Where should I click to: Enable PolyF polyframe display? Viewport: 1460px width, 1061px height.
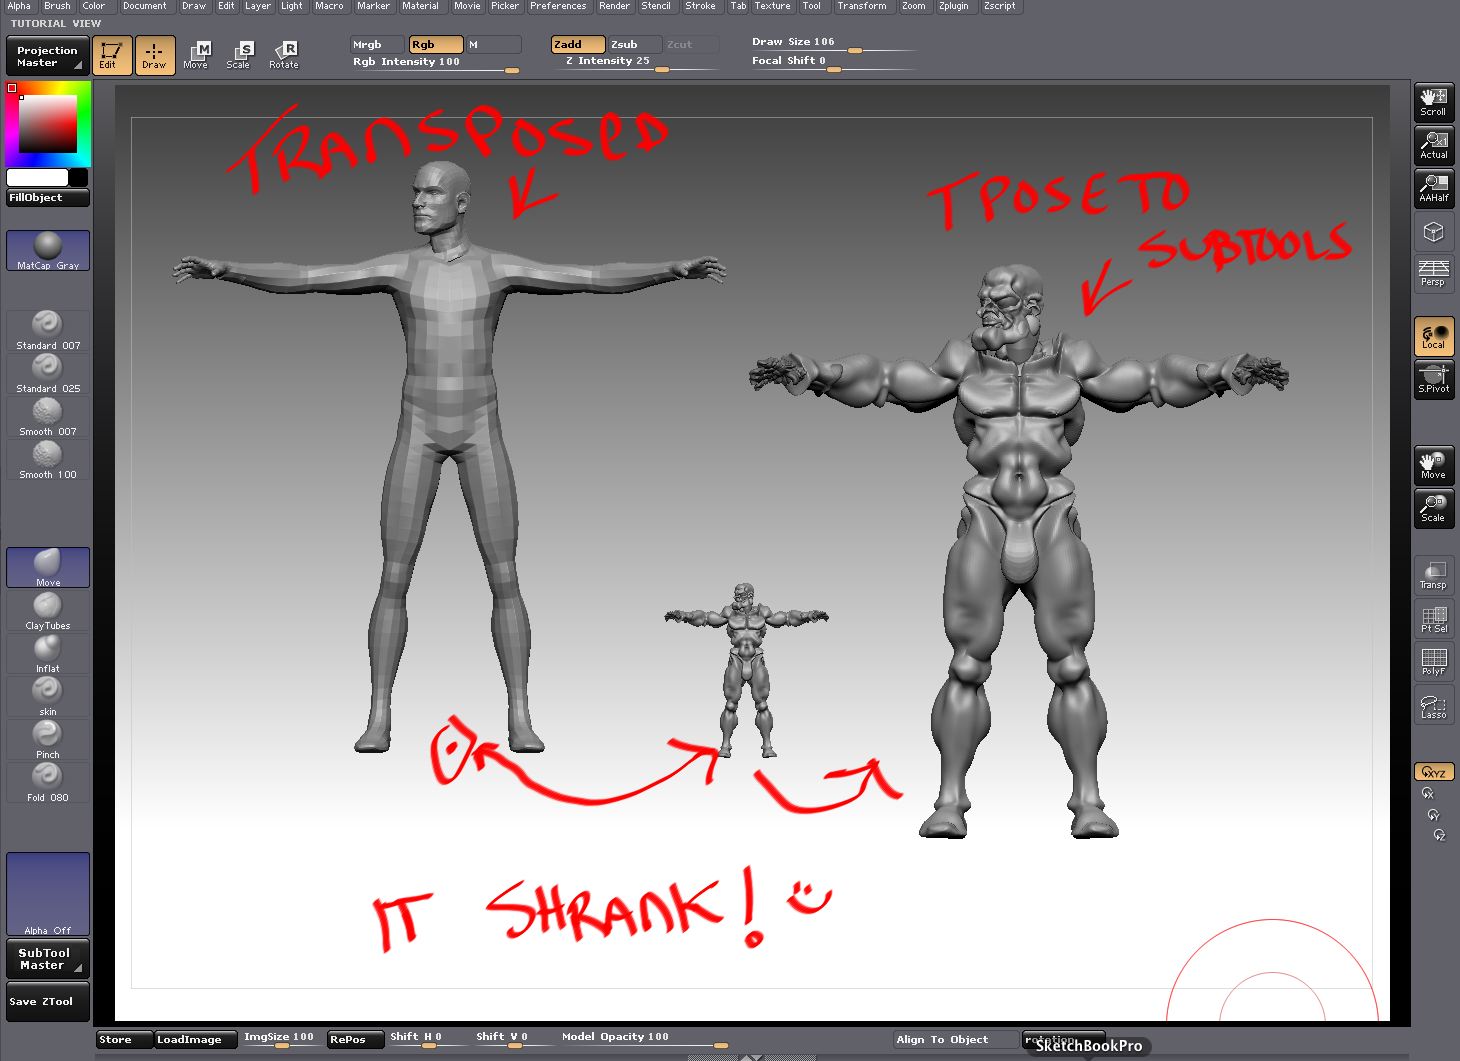pos(1433,661)
